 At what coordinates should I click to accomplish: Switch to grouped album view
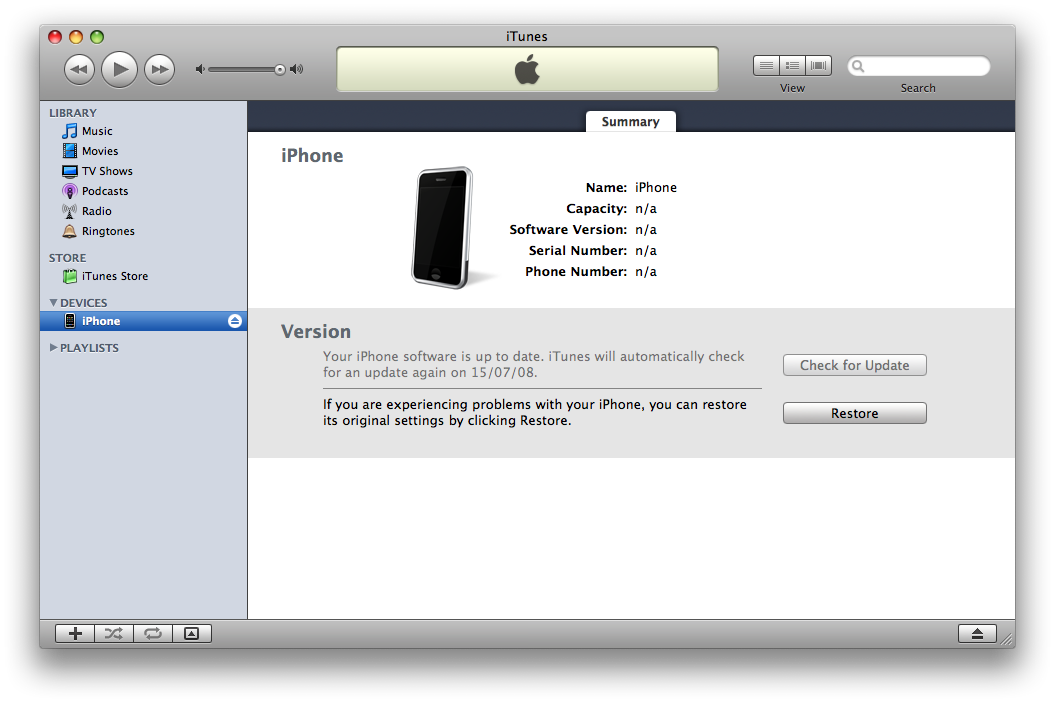point(792,66)
